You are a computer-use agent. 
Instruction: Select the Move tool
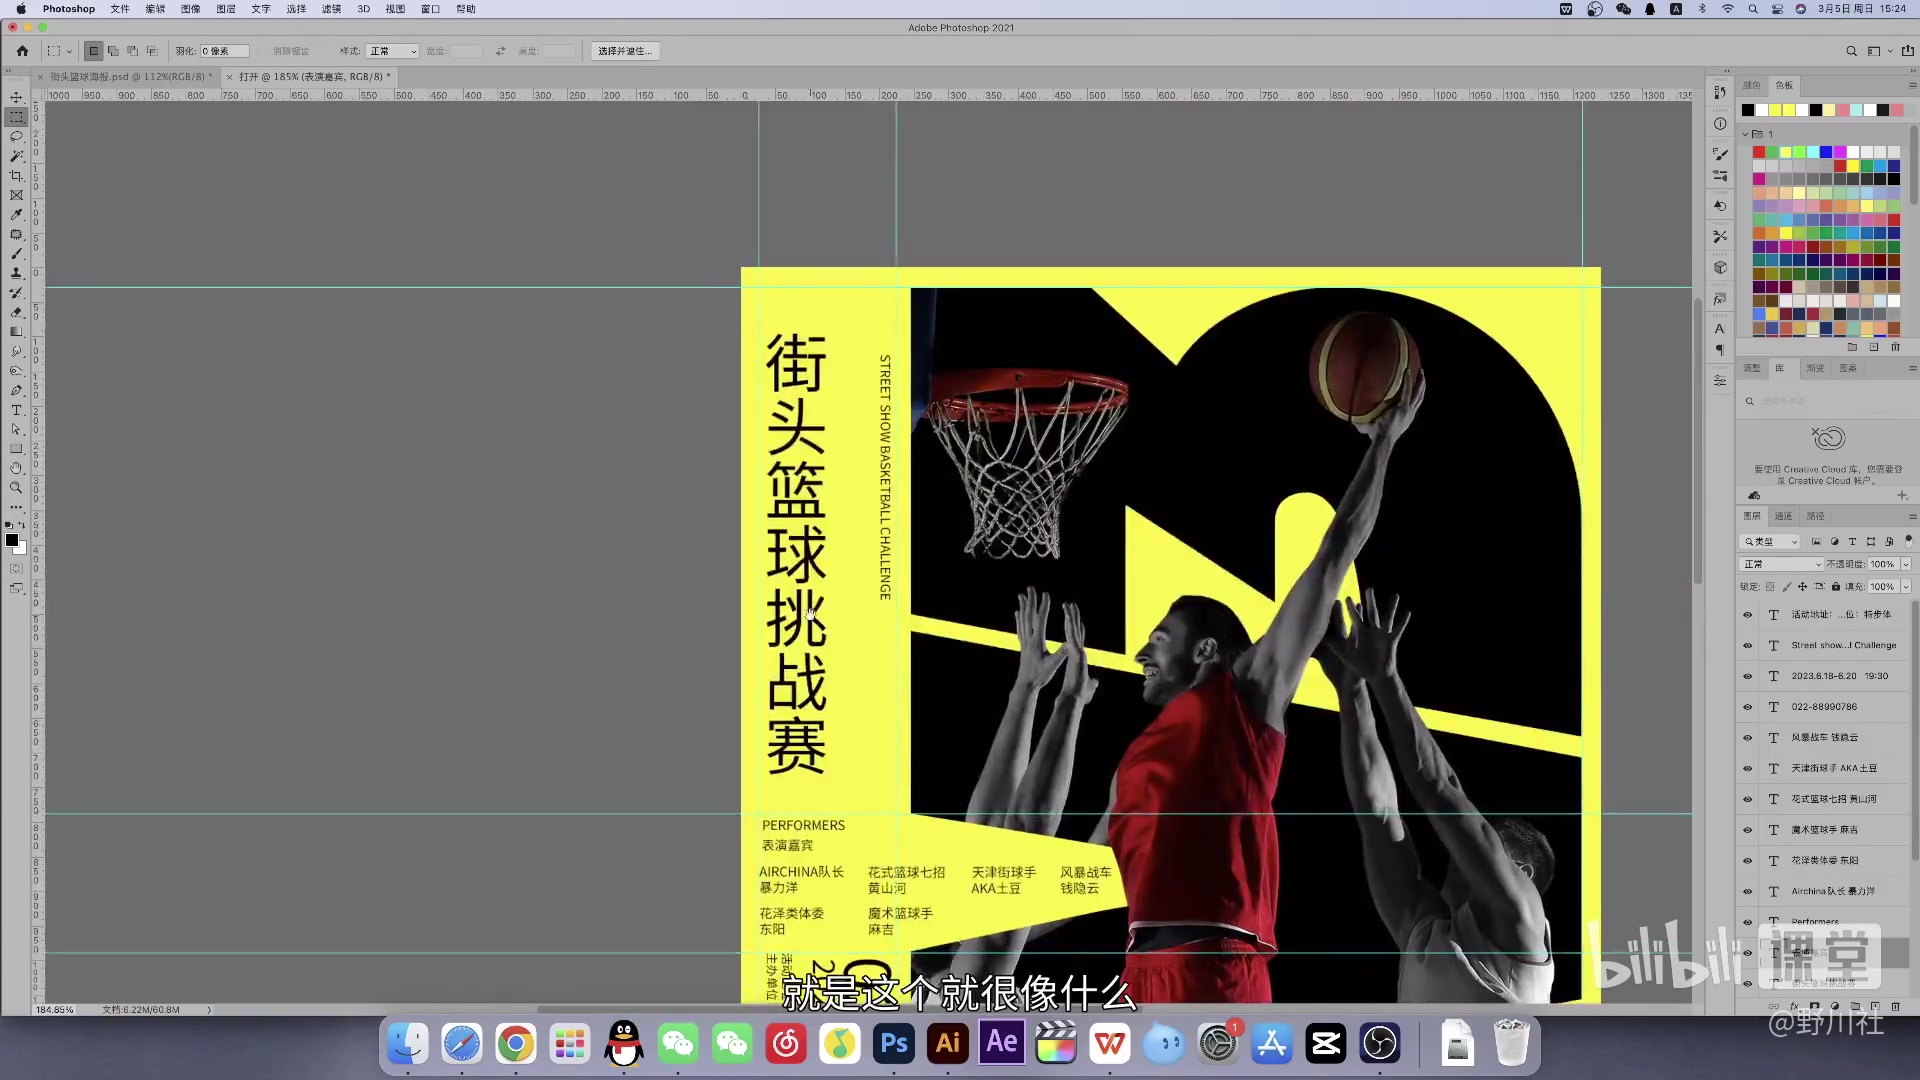(x=16, y=98)
